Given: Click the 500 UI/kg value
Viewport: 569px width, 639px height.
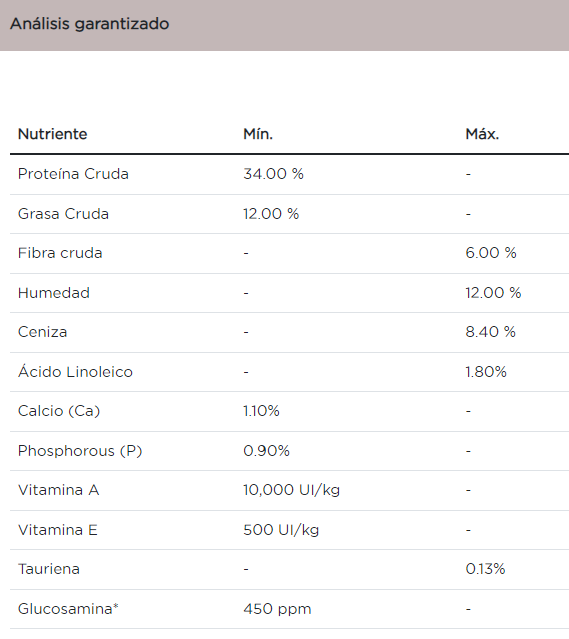Looking at the screenshot, I should 281,530.
